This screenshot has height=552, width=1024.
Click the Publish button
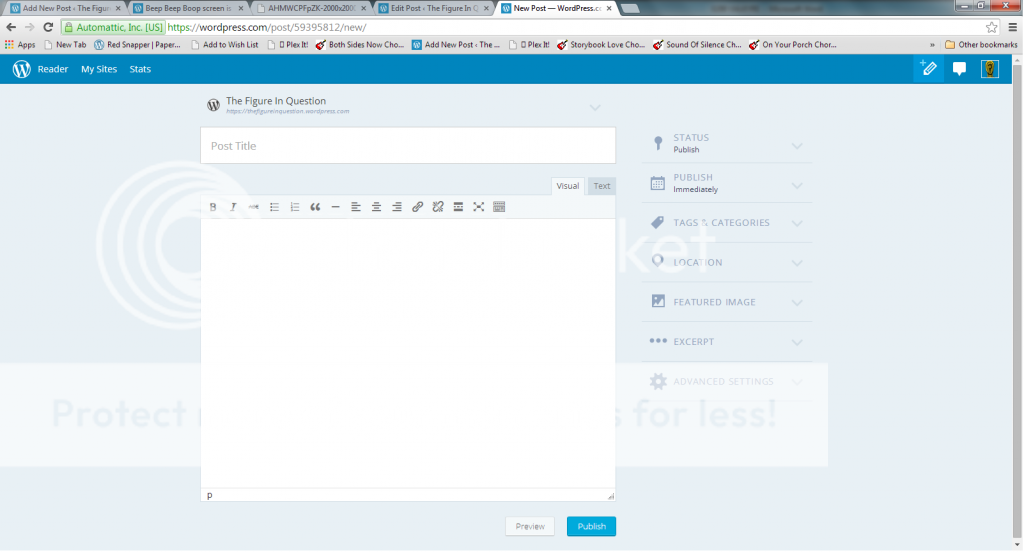(591, 526)
